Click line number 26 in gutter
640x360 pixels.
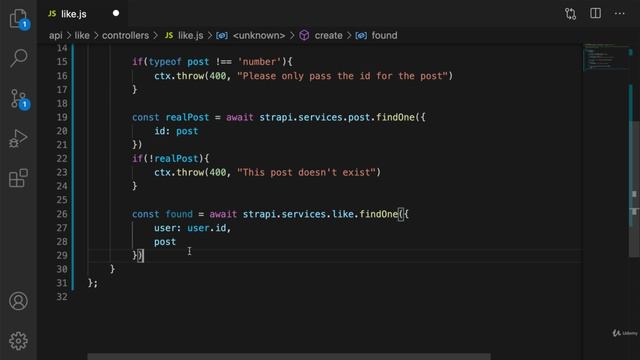(x=62, y=214)
